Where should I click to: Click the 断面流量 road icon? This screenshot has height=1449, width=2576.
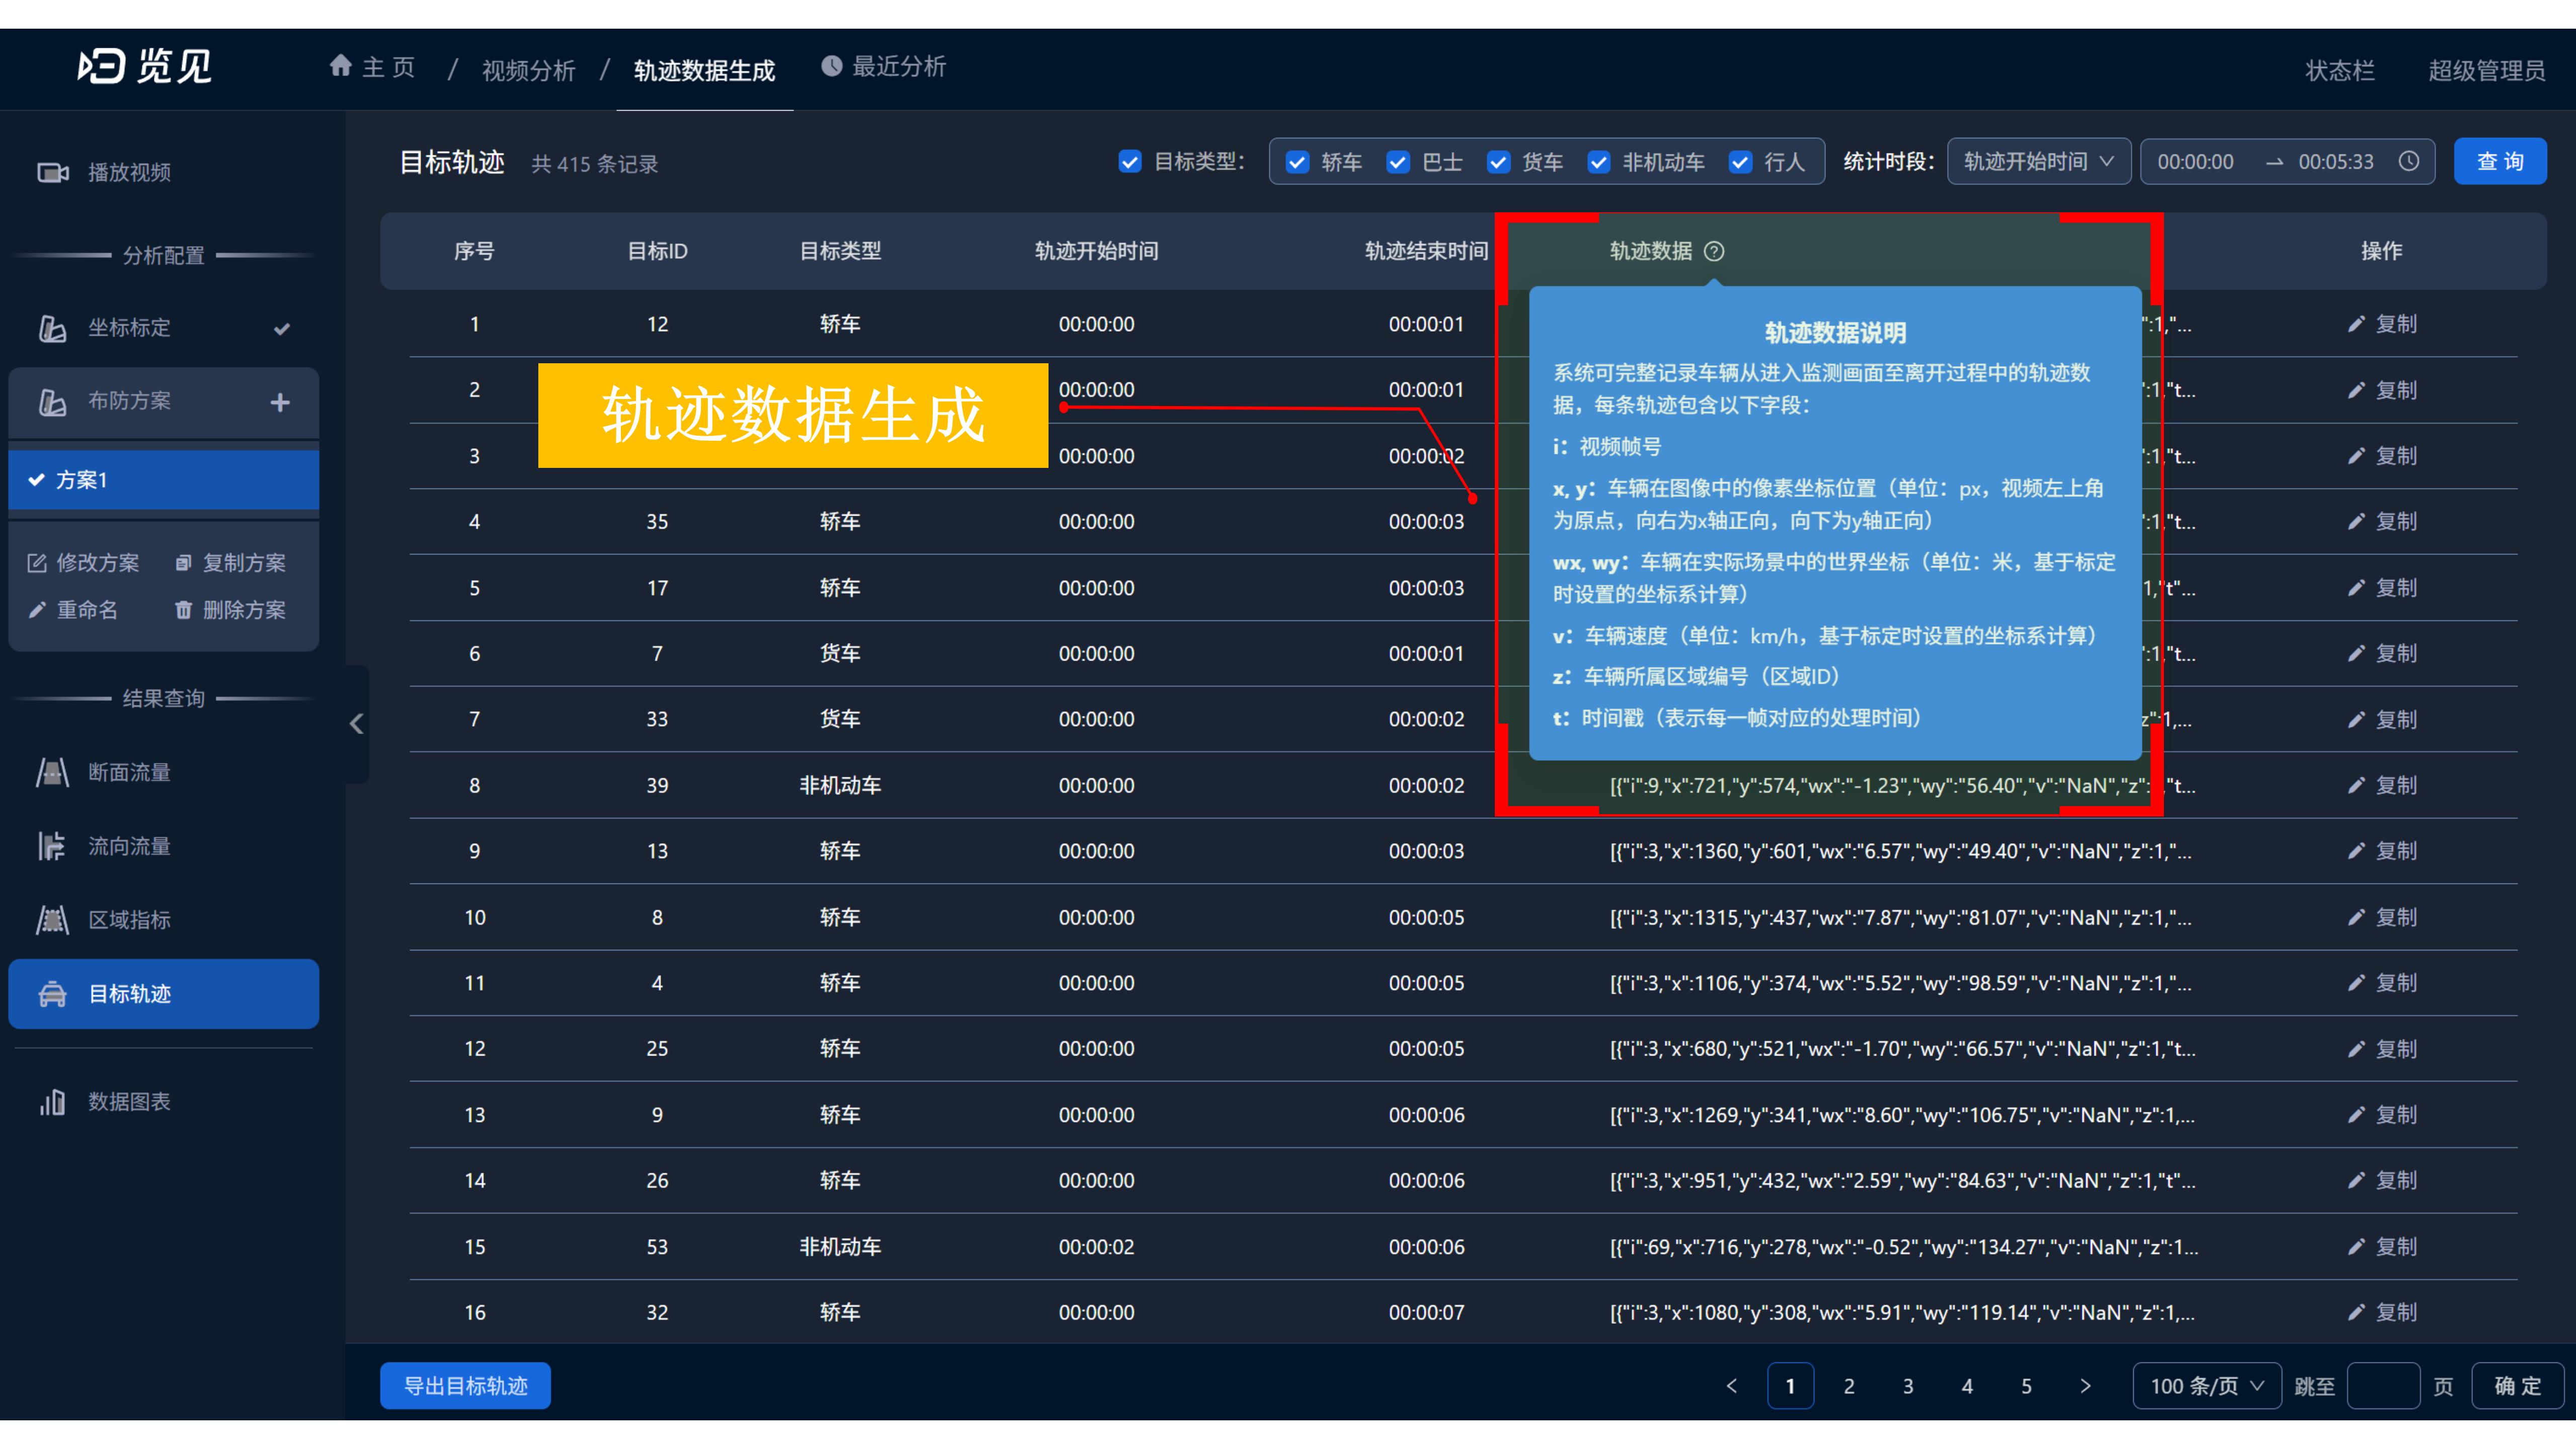pyautogui.click(x=52, y=772)
